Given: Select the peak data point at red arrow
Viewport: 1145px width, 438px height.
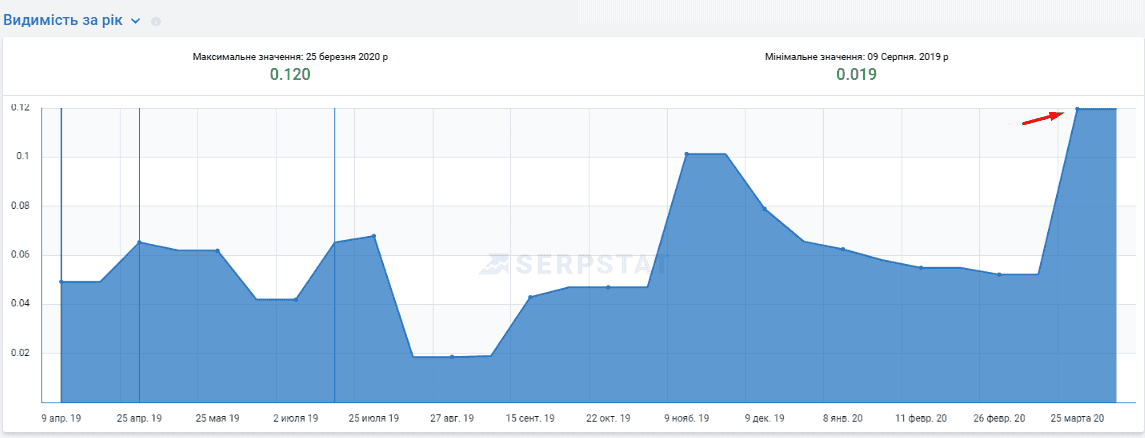Looking at the screenshot, I should click(x=1077, y=109).
